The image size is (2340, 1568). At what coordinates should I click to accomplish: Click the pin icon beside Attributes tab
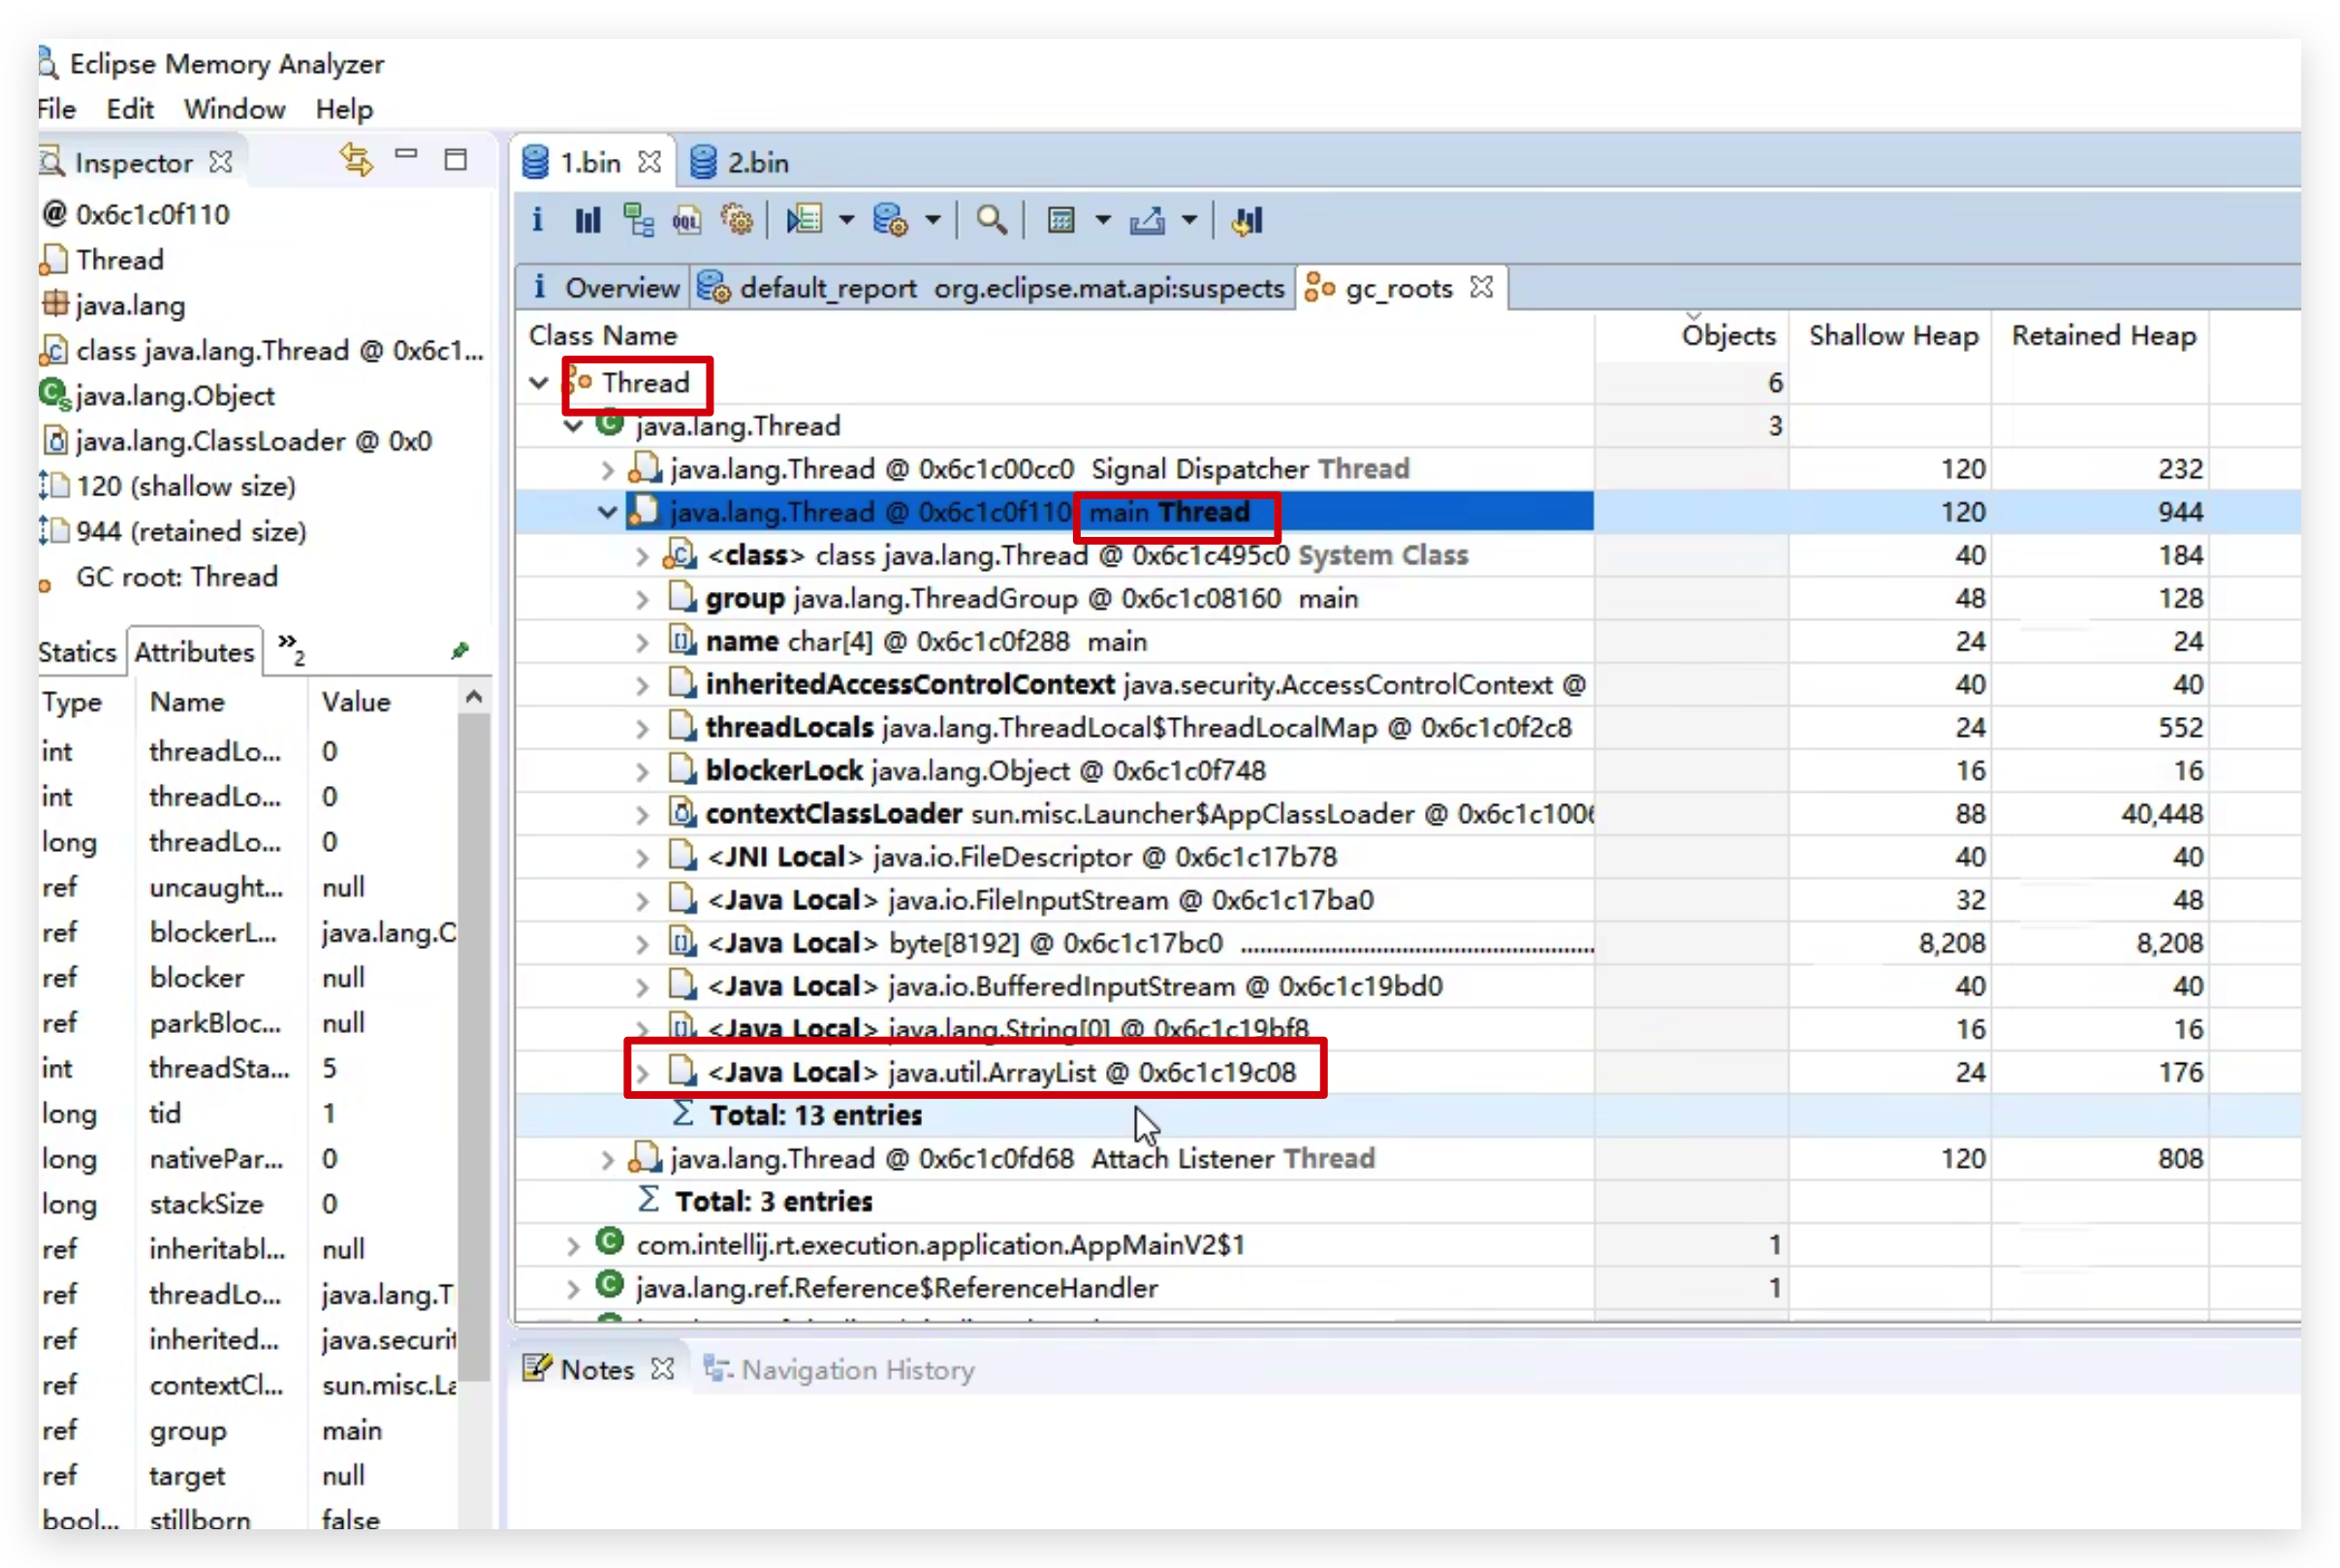pos(460,651)
